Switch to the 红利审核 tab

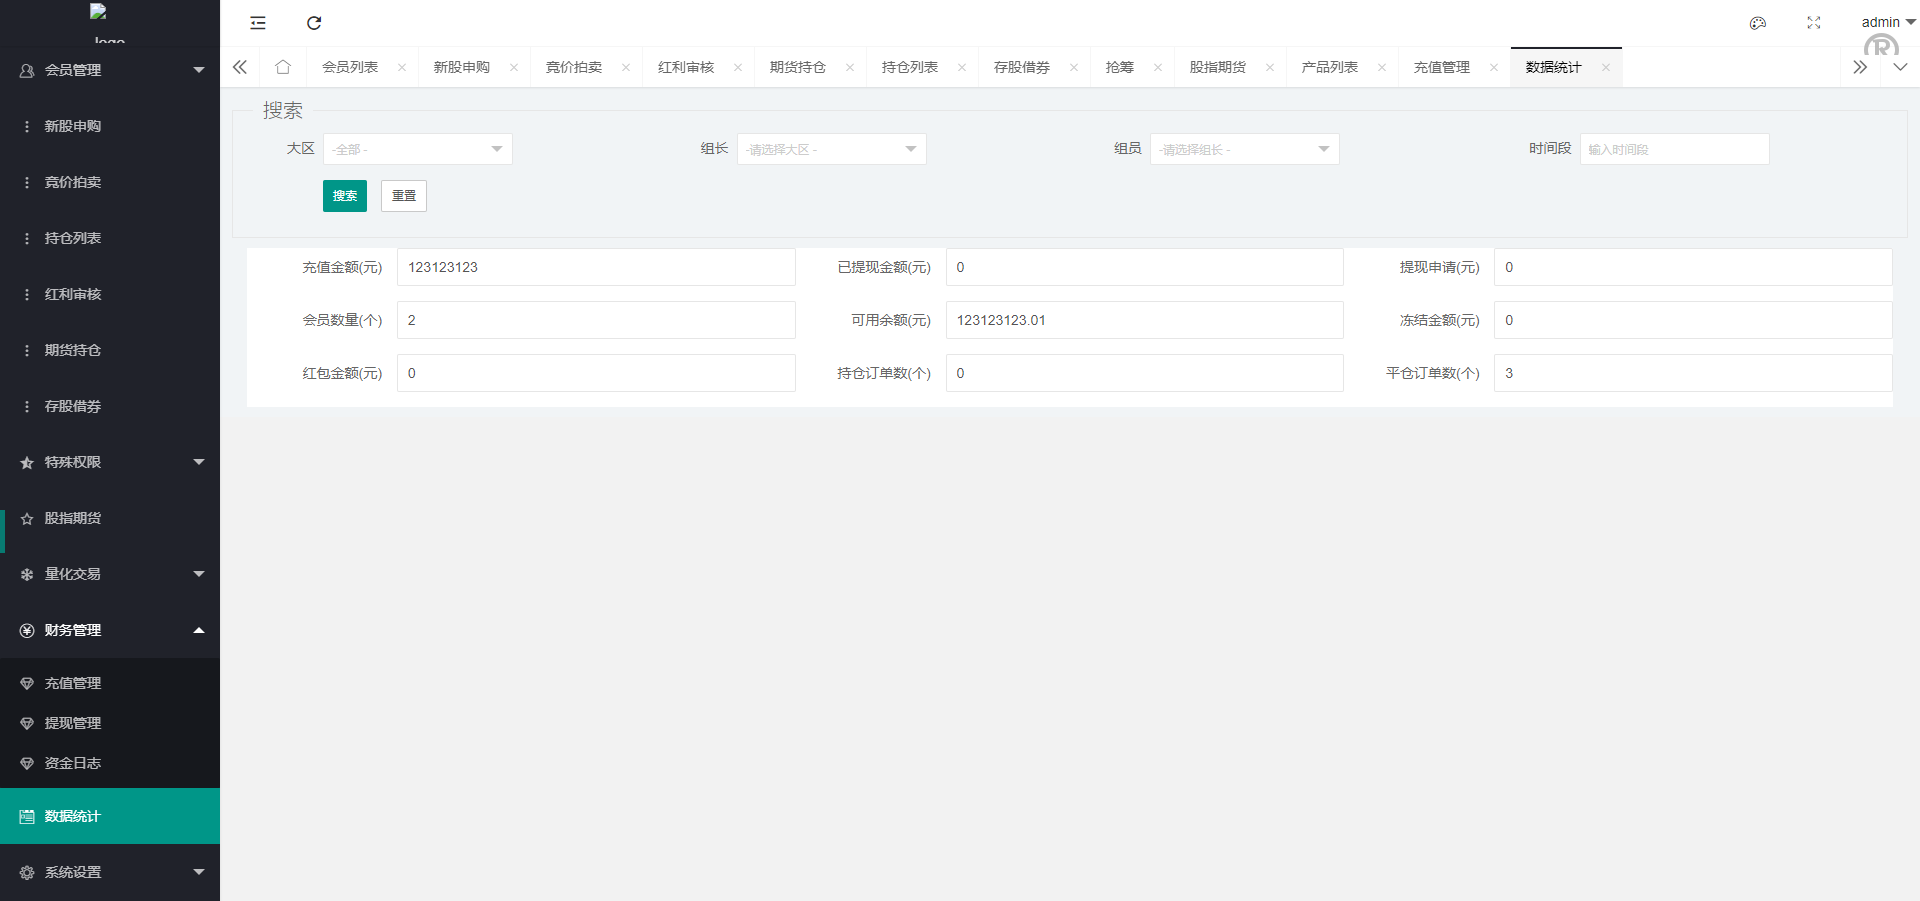[686, 67]
